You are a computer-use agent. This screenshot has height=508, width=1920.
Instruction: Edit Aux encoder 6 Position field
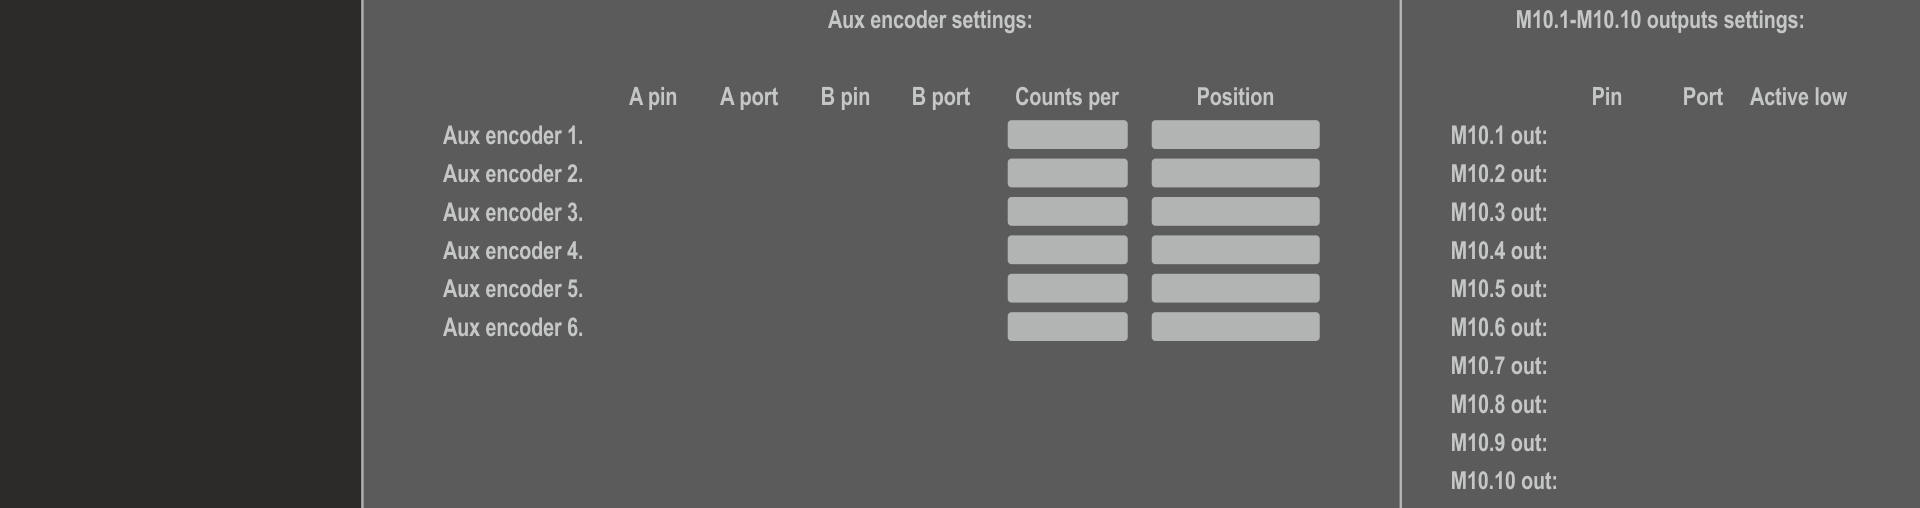coord(1235,327)
